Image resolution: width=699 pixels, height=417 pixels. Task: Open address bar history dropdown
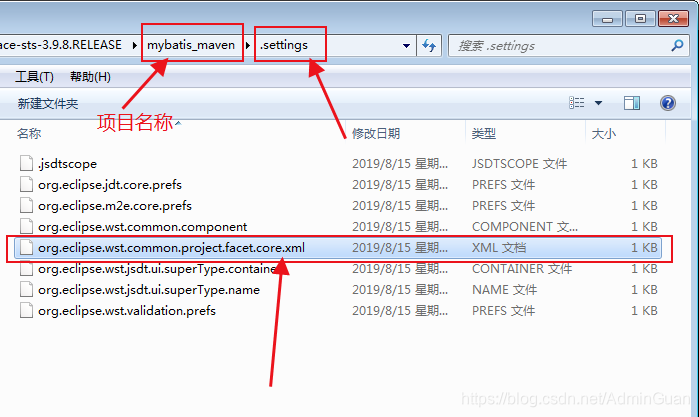click(x=406, y=45)
